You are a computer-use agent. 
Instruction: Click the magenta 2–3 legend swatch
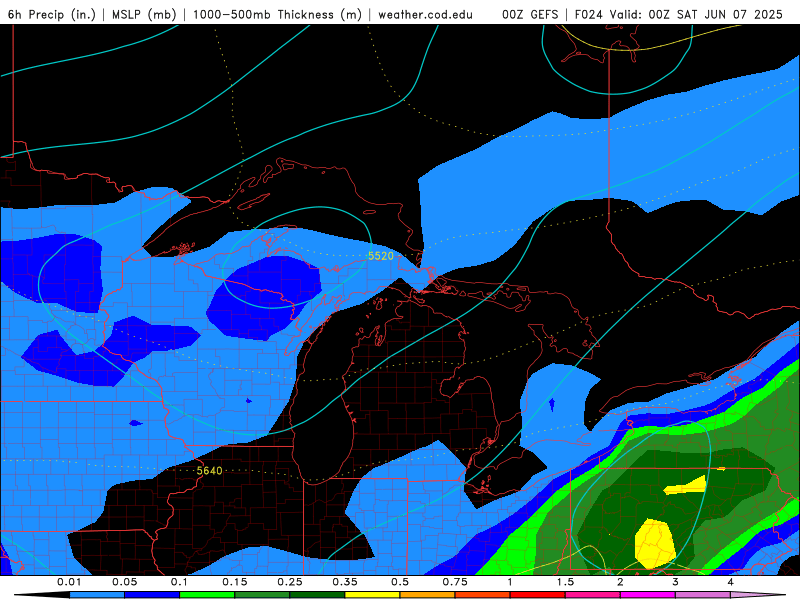click(648, 595)
